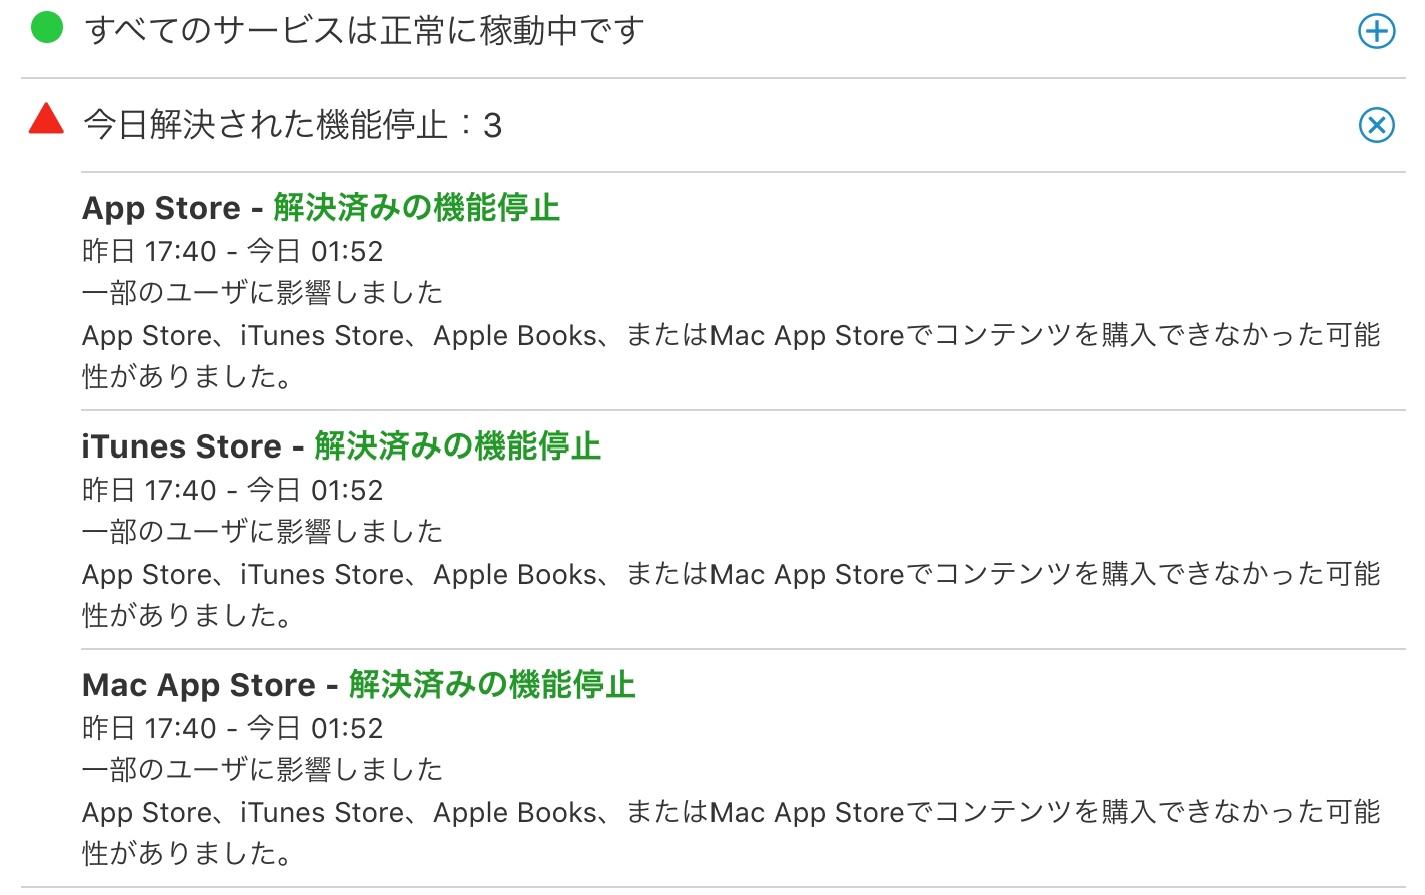The width and height of the screenshot is (1425, 895).
Task: Collapse resolved outages using the circled X icon
Action: [1376, 125]
